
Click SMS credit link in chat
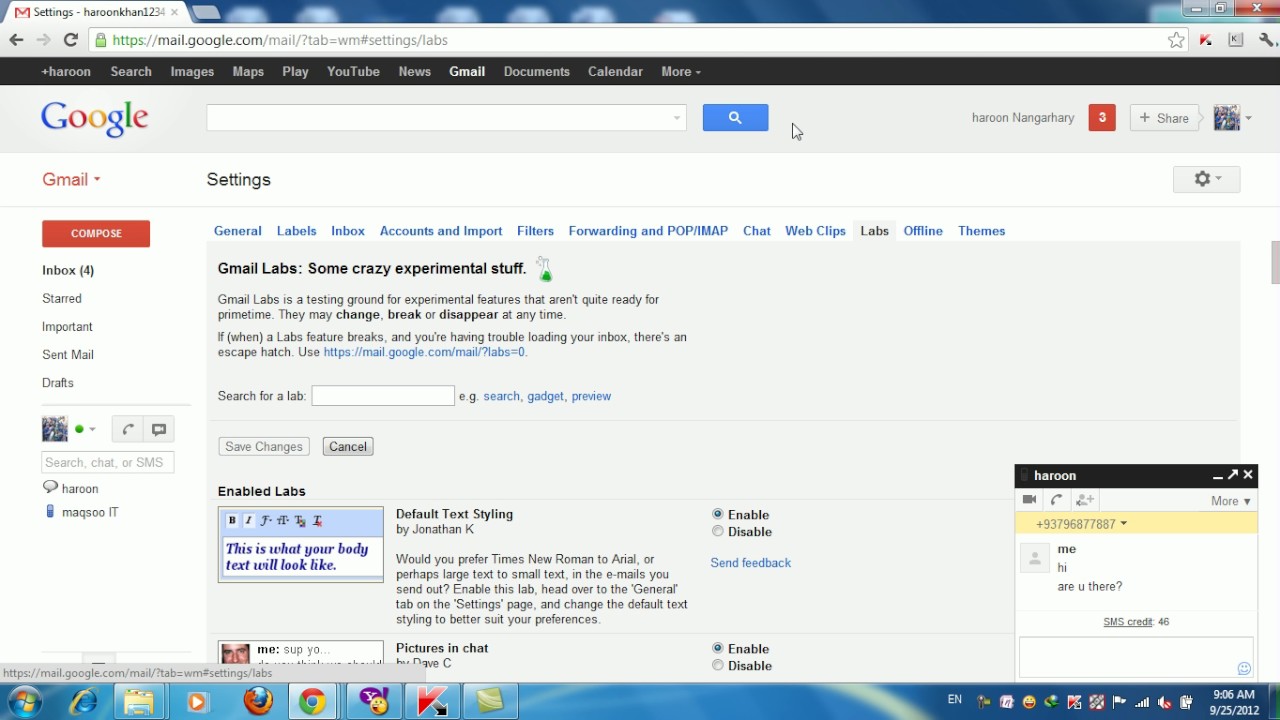pyautogui.click(x=1128, y=622)
